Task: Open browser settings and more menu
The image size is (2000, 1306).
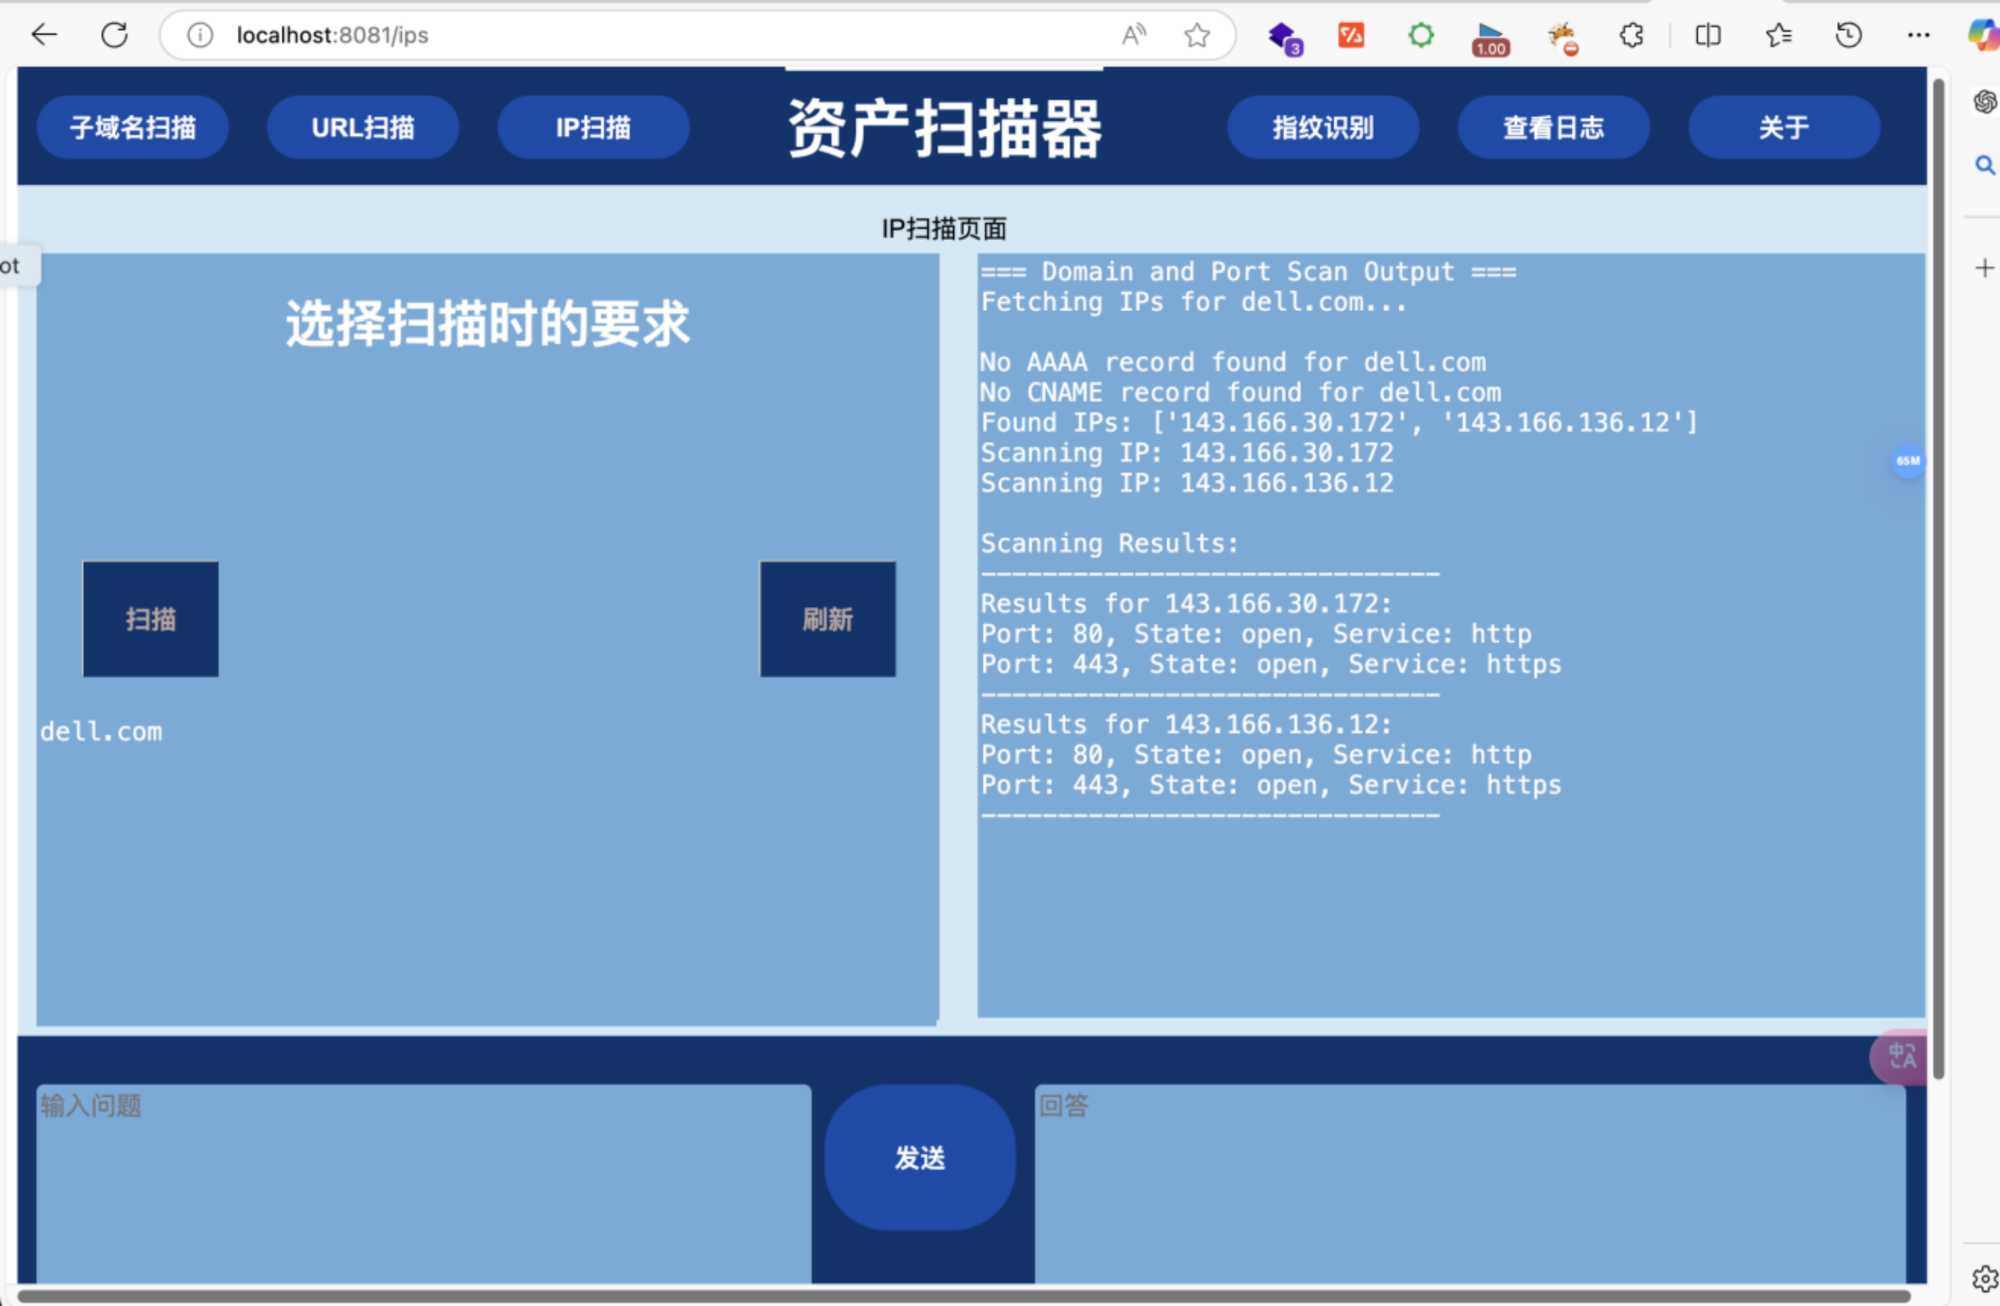Action: coord(1918,35)
